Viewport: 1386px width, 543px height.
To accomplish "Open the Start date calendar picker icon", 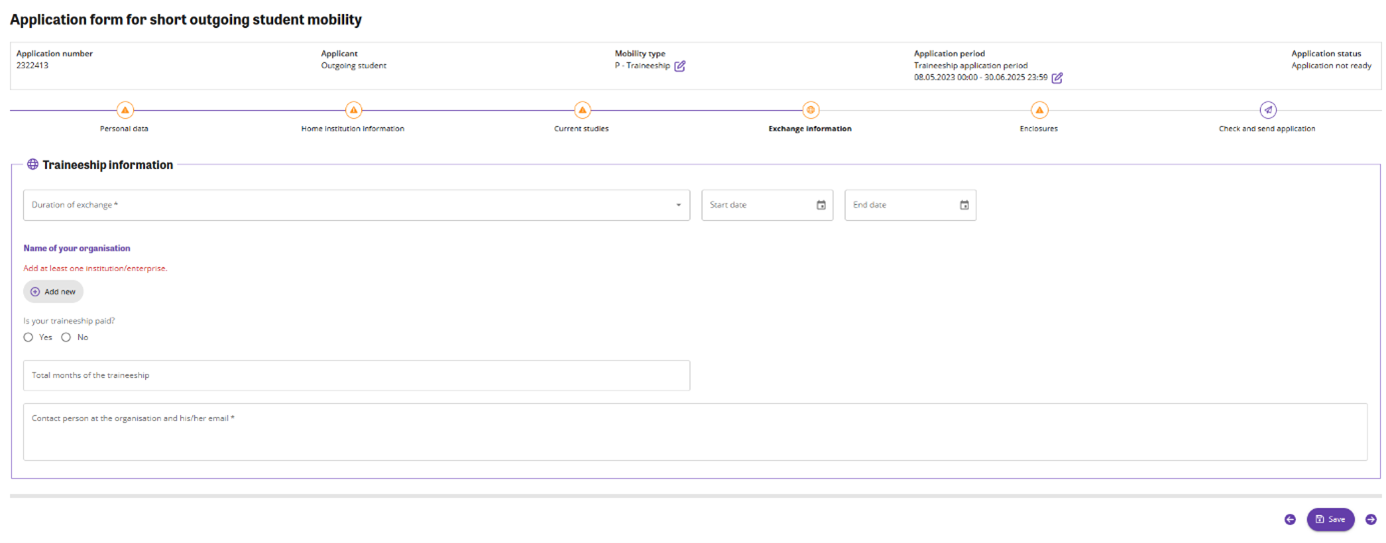I will coord(821,205).
